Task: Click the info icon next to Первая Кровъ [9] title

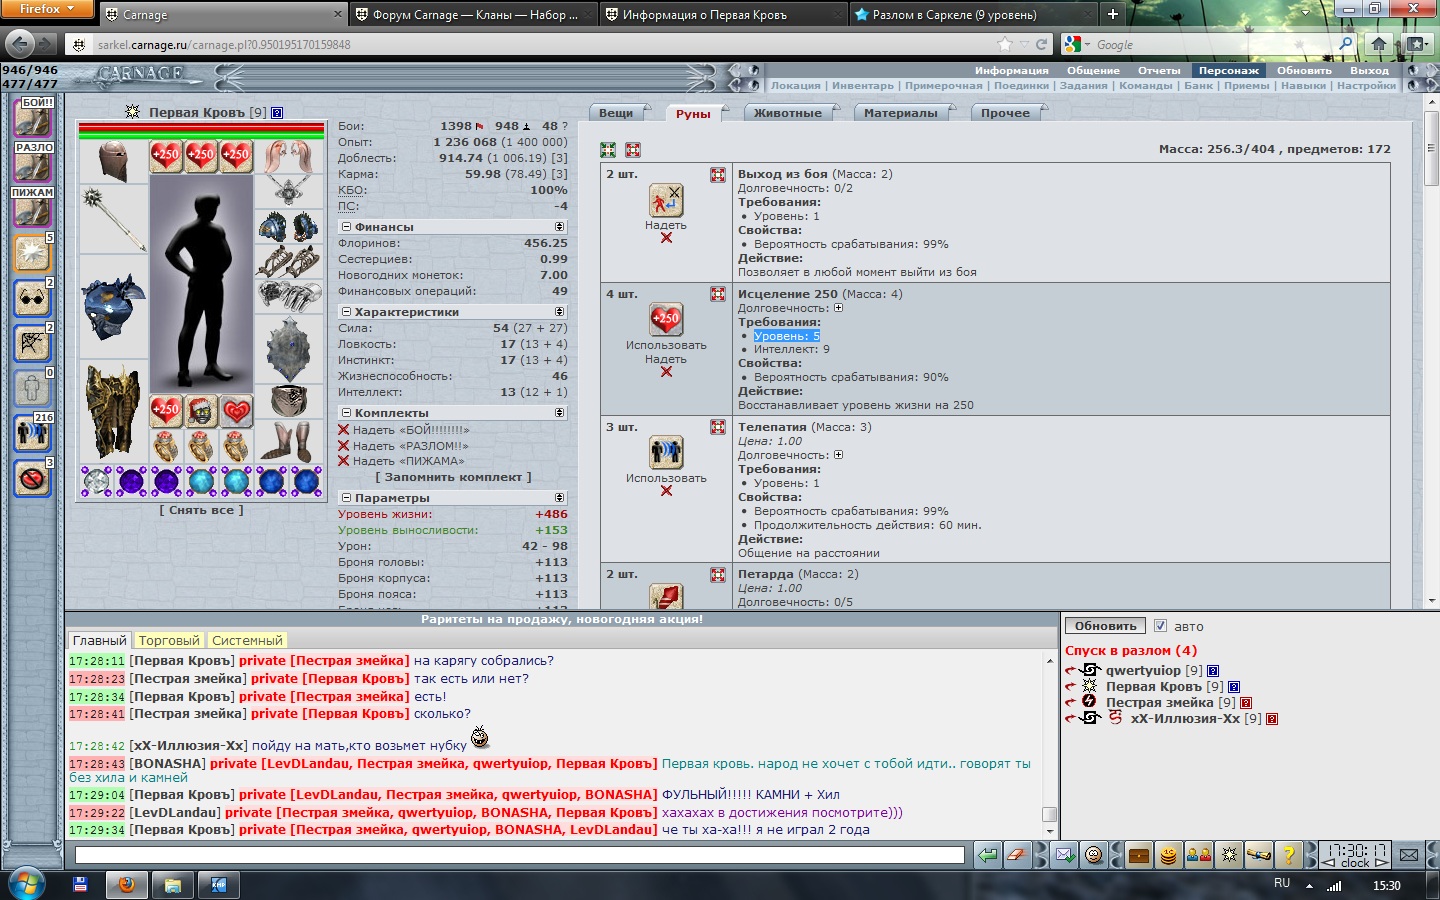Action: point(277,113)
